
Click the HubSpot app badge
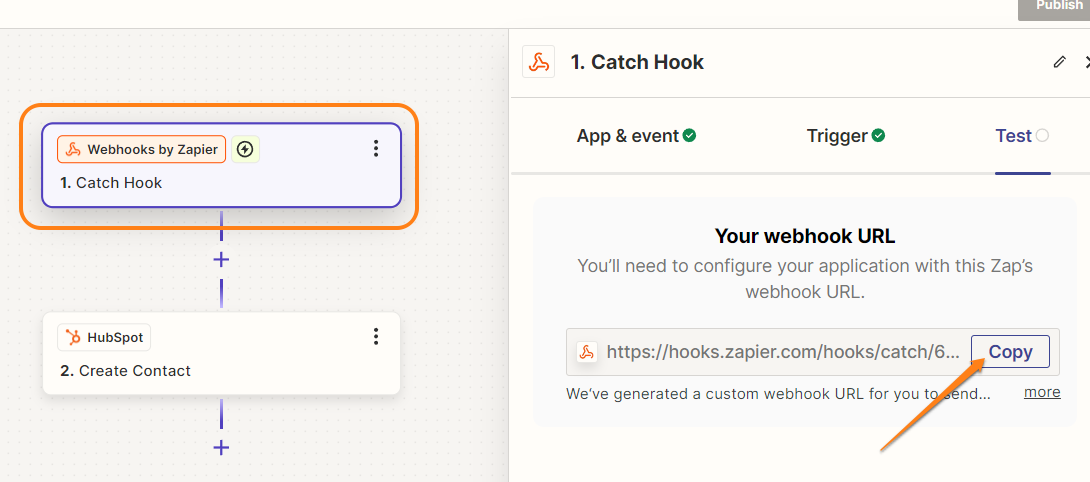click(x=104, y=338)
